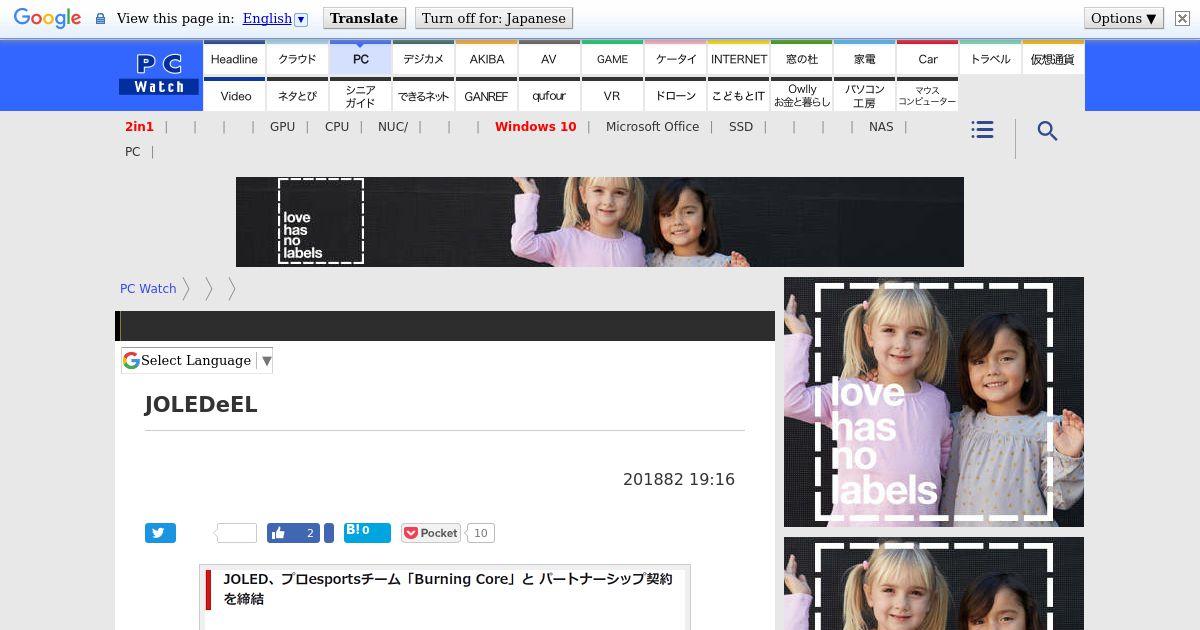Open the マウスコンピューター tab
The width and height of the screenshot is (1200, 630).
click(927, 95)
